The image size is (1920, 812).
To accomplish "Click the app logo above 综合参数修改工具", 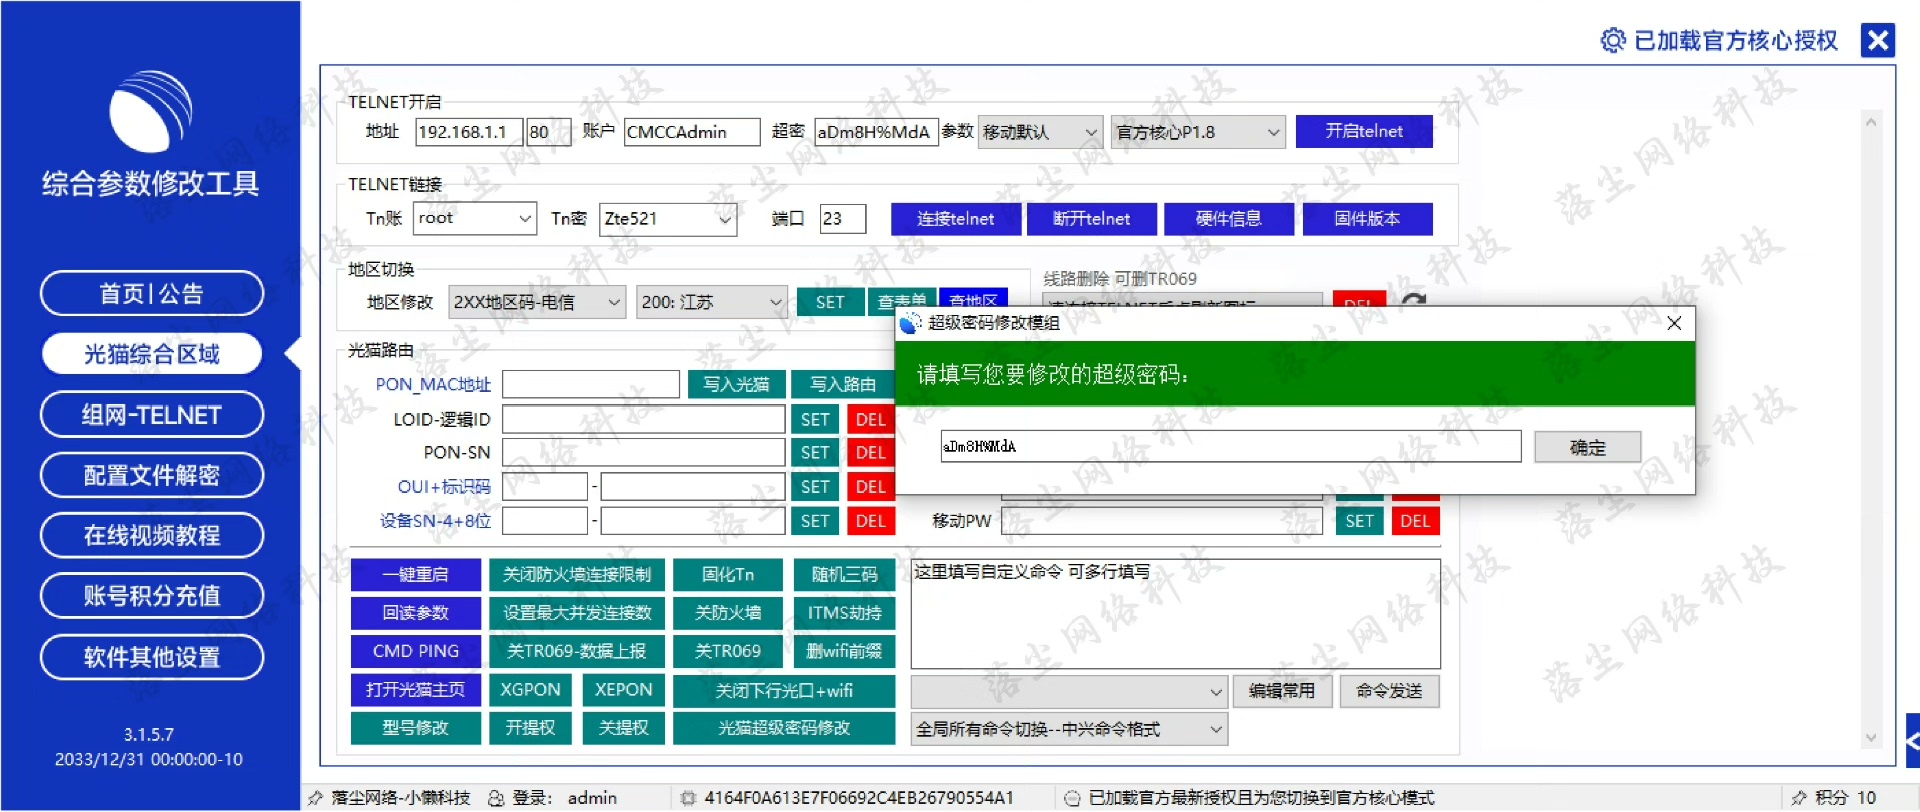I will point(150,112).
